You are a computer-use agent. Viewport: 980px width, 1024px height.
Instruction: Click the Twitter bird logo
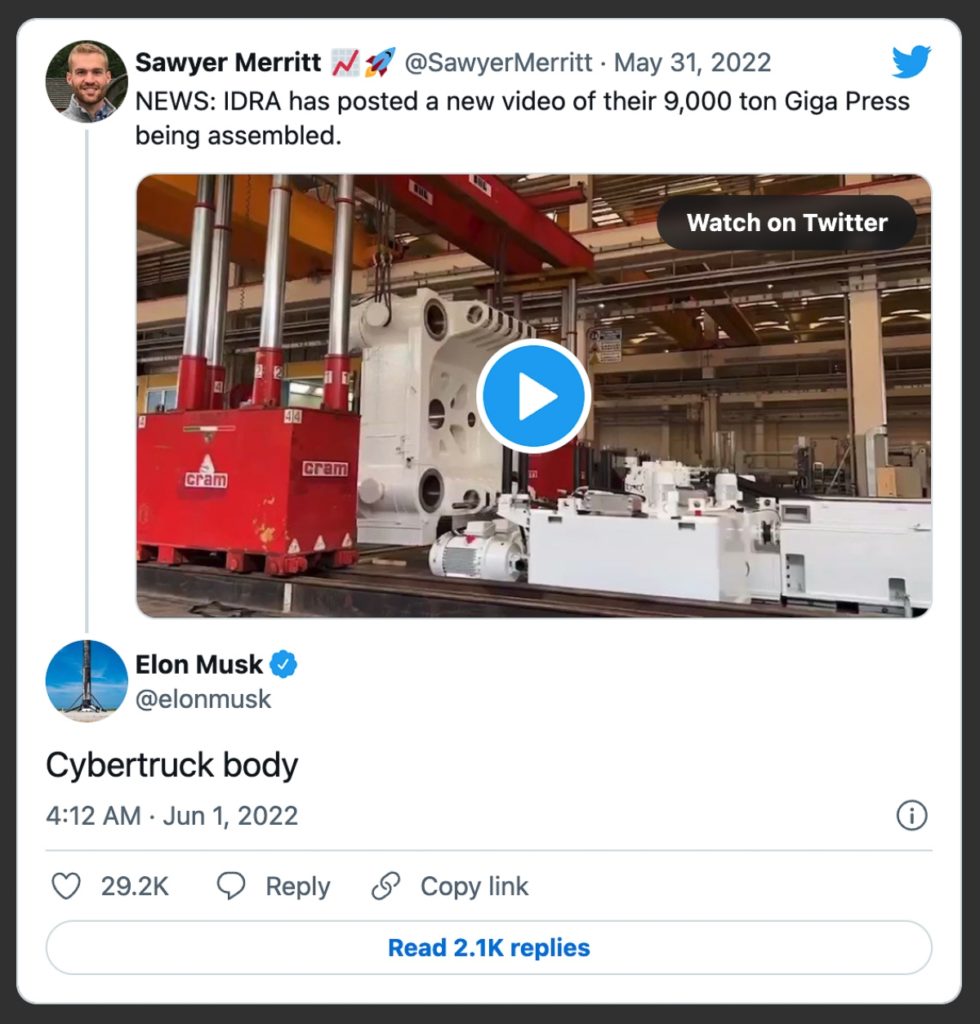(911, 63)
